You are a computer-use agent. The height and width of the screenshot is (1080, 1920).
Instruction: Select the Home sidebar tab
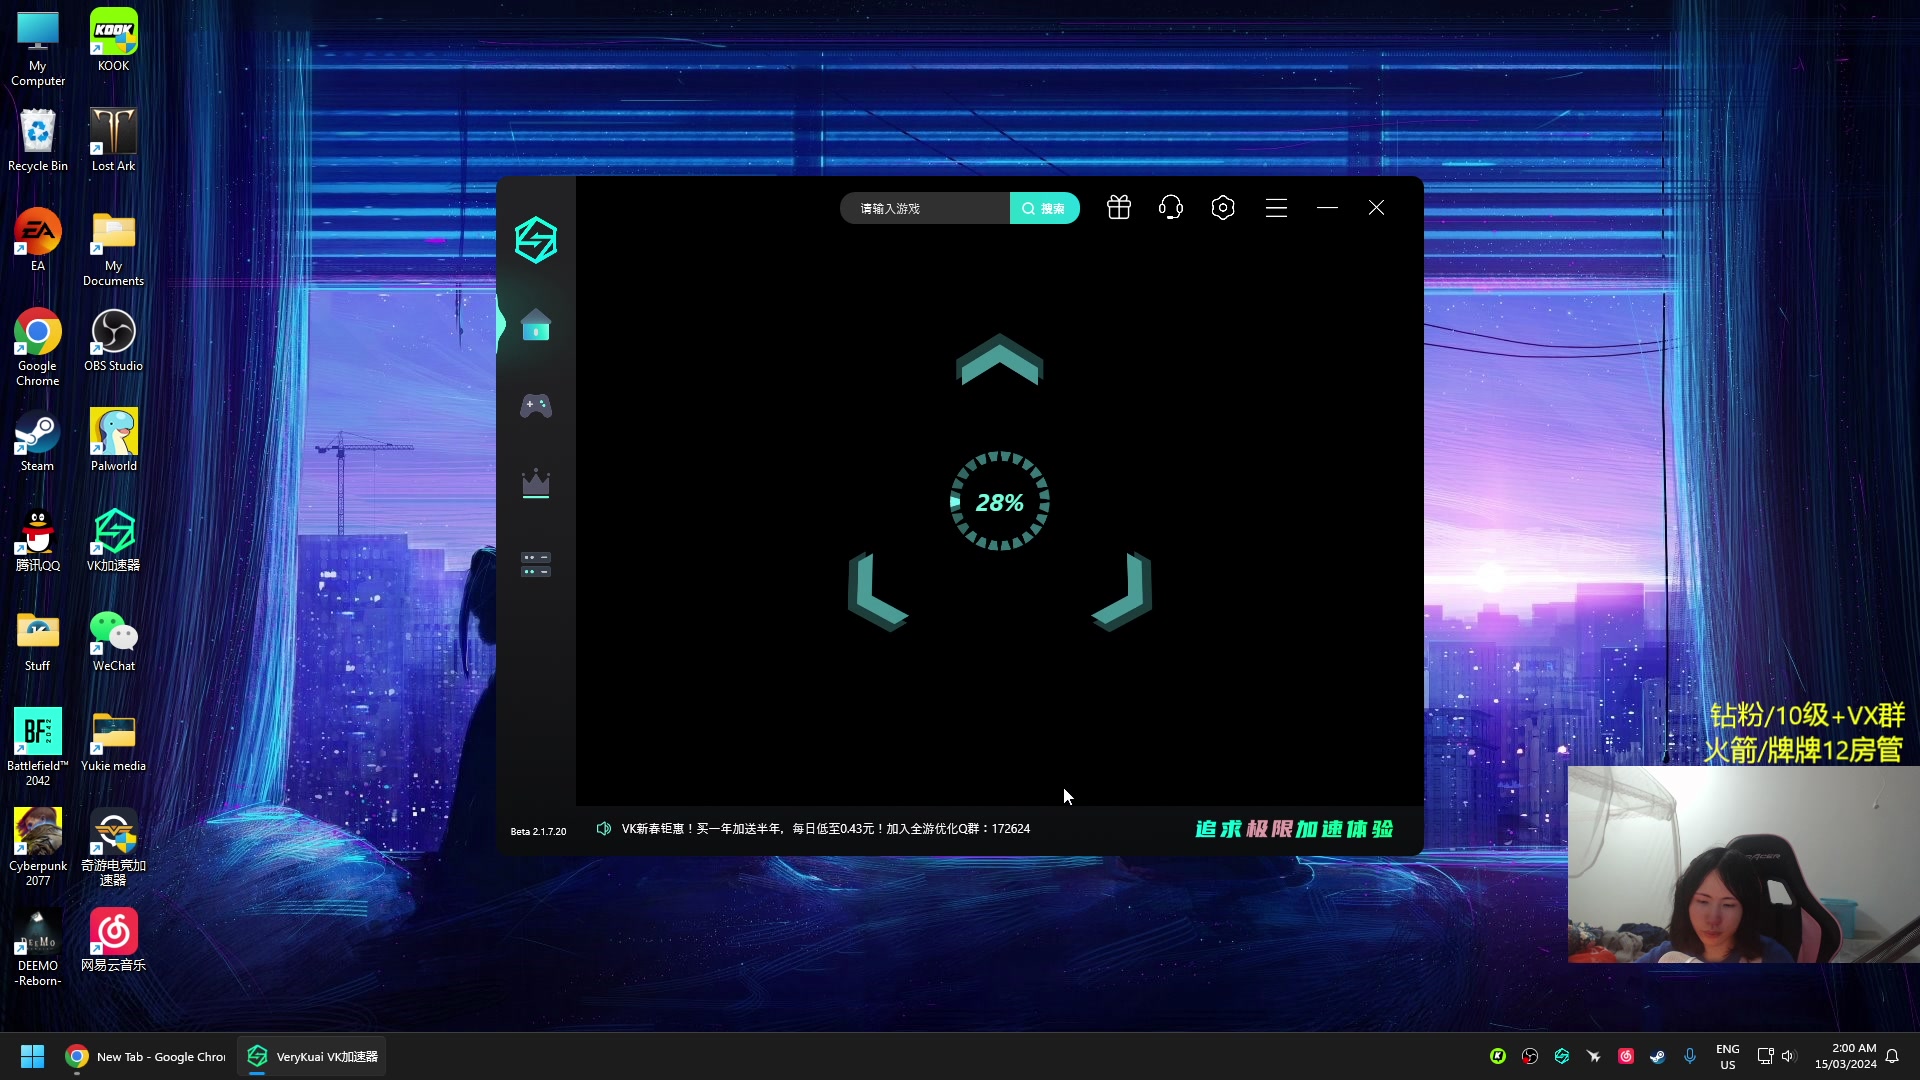[536, 325]
